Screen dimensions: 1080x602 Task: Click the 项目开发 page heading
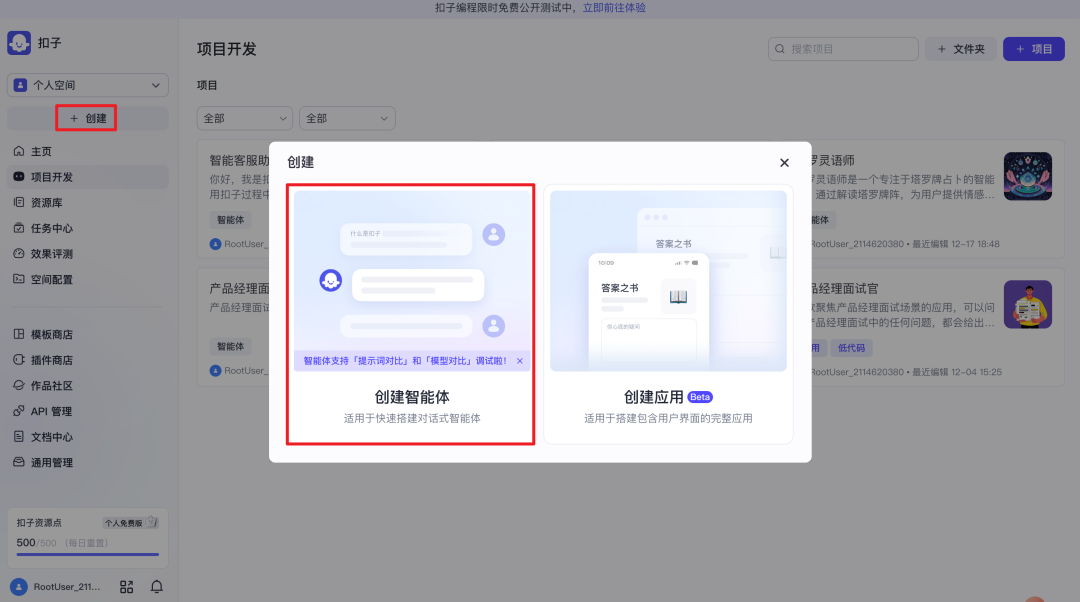(227, 50)
